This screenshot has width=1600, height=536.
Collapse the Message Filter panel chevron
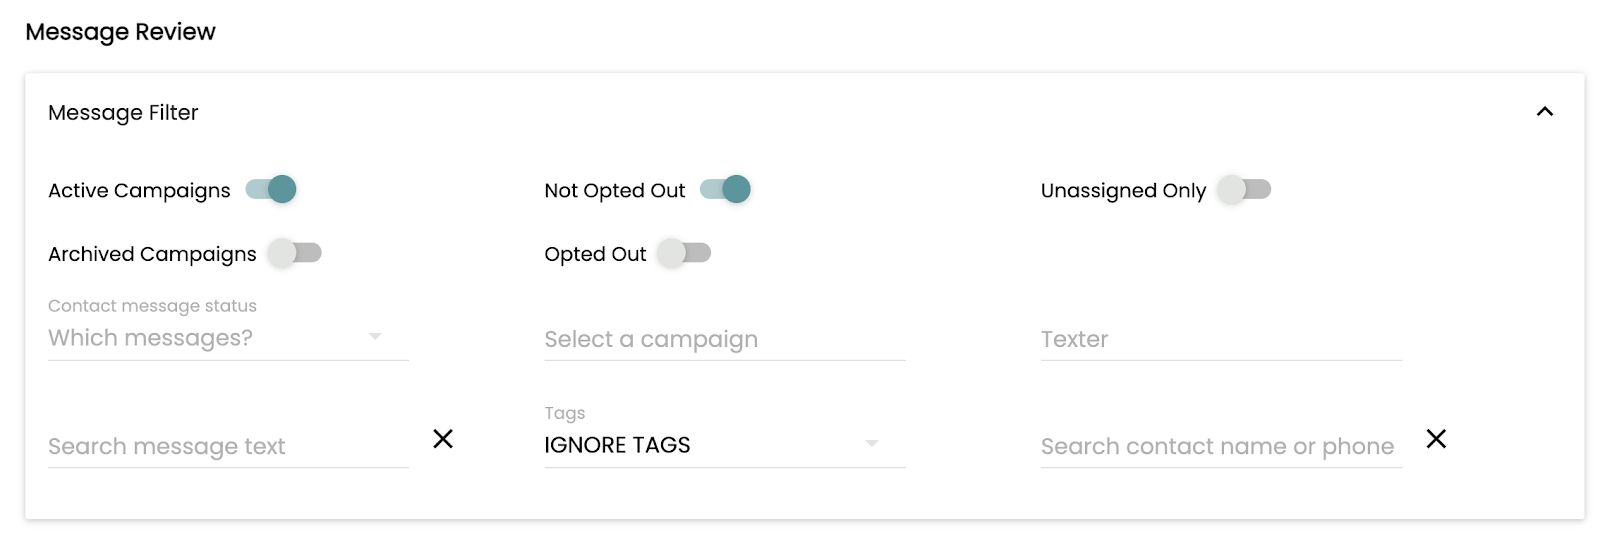point(1544,112)
